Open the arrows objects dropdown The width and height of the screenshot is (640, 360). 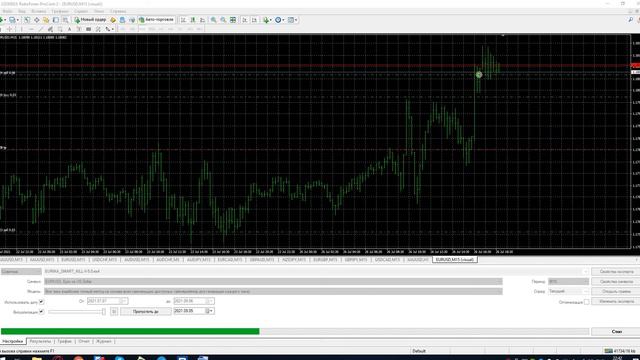pyautogui.click(x=109, y=29)
